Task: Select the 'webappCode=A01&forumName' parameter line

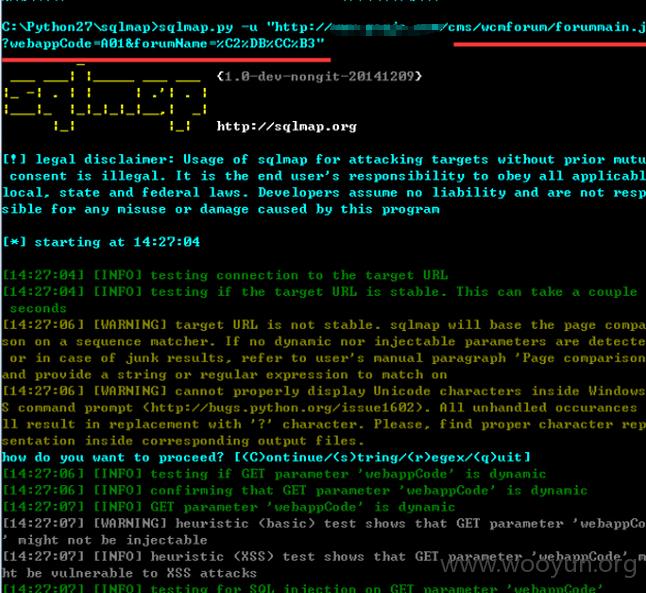Action: click(x=163, y=43)
